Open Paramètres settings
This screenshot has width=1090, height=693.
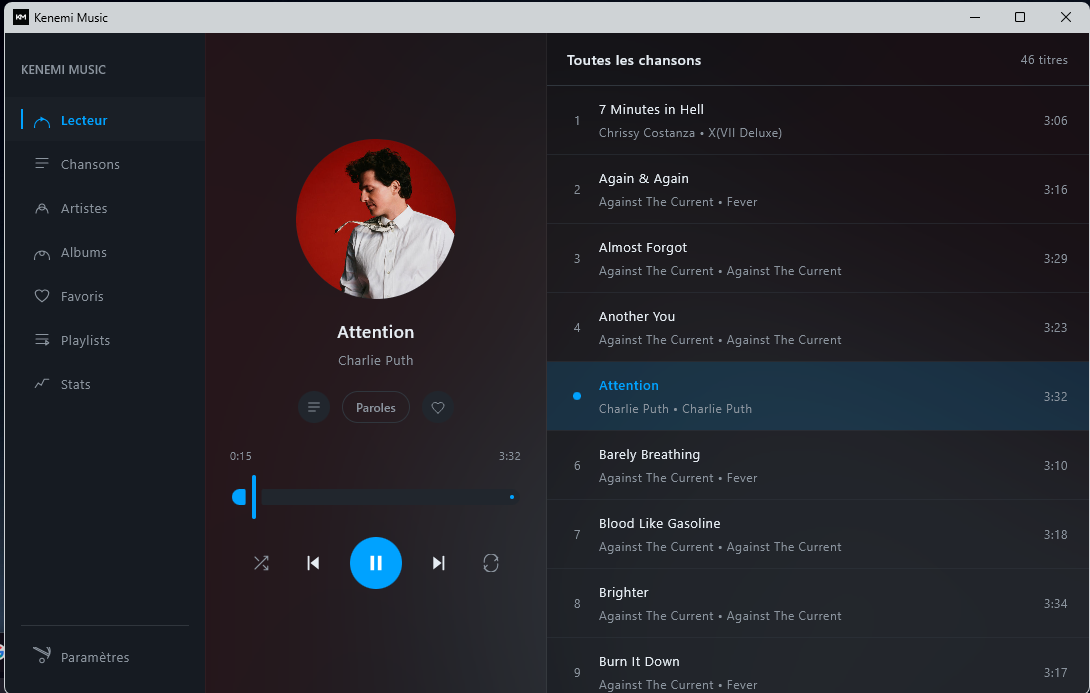click(95, 657)
